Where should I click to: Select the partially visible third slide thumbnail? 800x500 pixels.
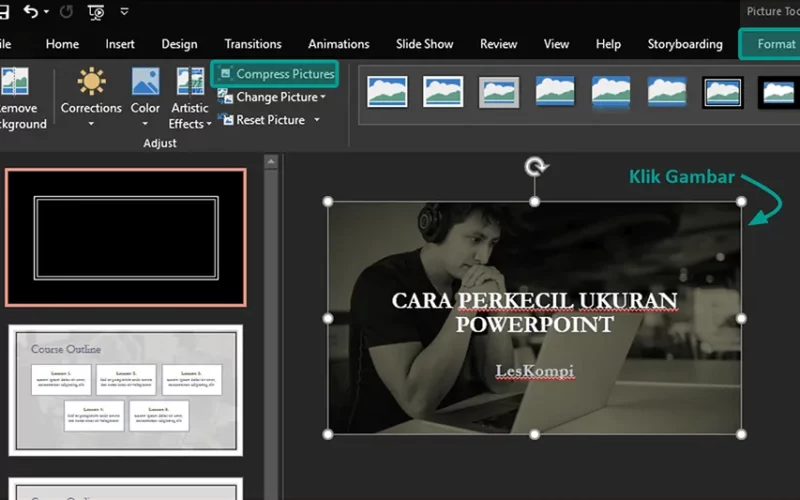pyautogui.click(x=126, y=489)
